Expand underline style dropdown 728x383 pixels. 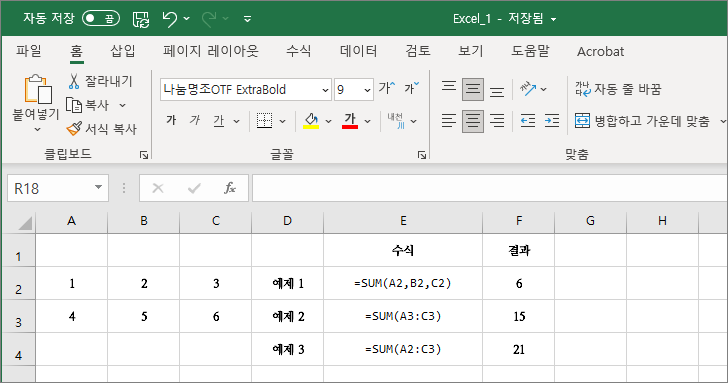(236, 121)
